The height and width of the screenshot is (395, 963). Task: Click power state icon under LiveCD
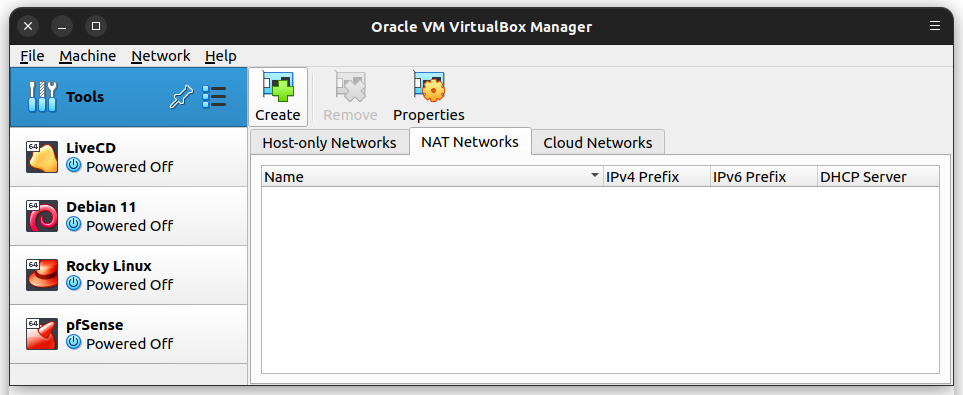click(74, 165)
